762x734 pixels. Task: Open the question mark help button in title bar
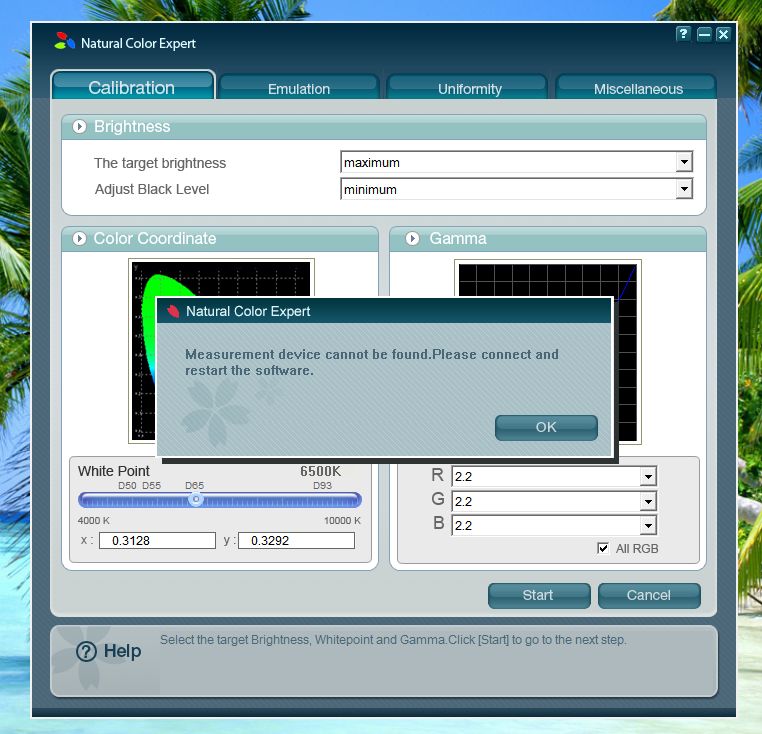point(683,34)
